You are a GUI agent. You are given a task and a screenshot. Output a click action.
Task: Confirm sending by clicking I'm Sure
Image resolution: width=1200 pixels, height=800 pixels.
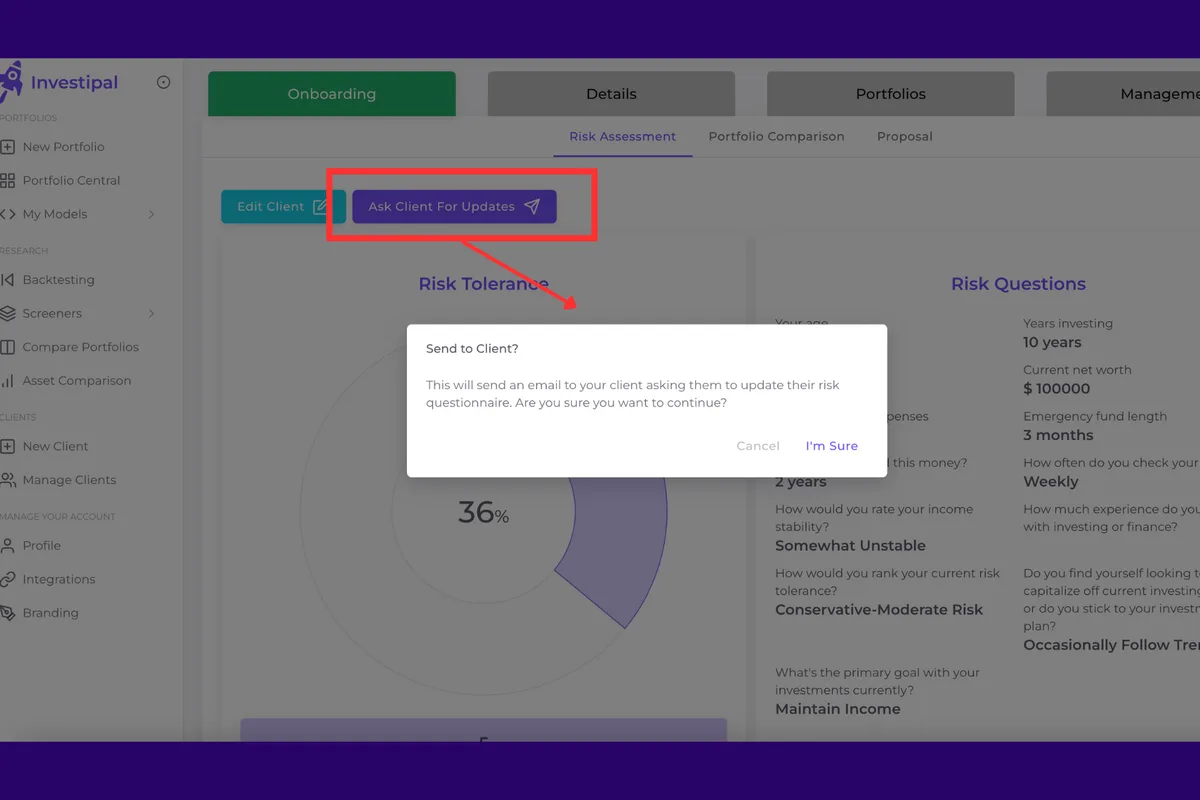(831, 445)
